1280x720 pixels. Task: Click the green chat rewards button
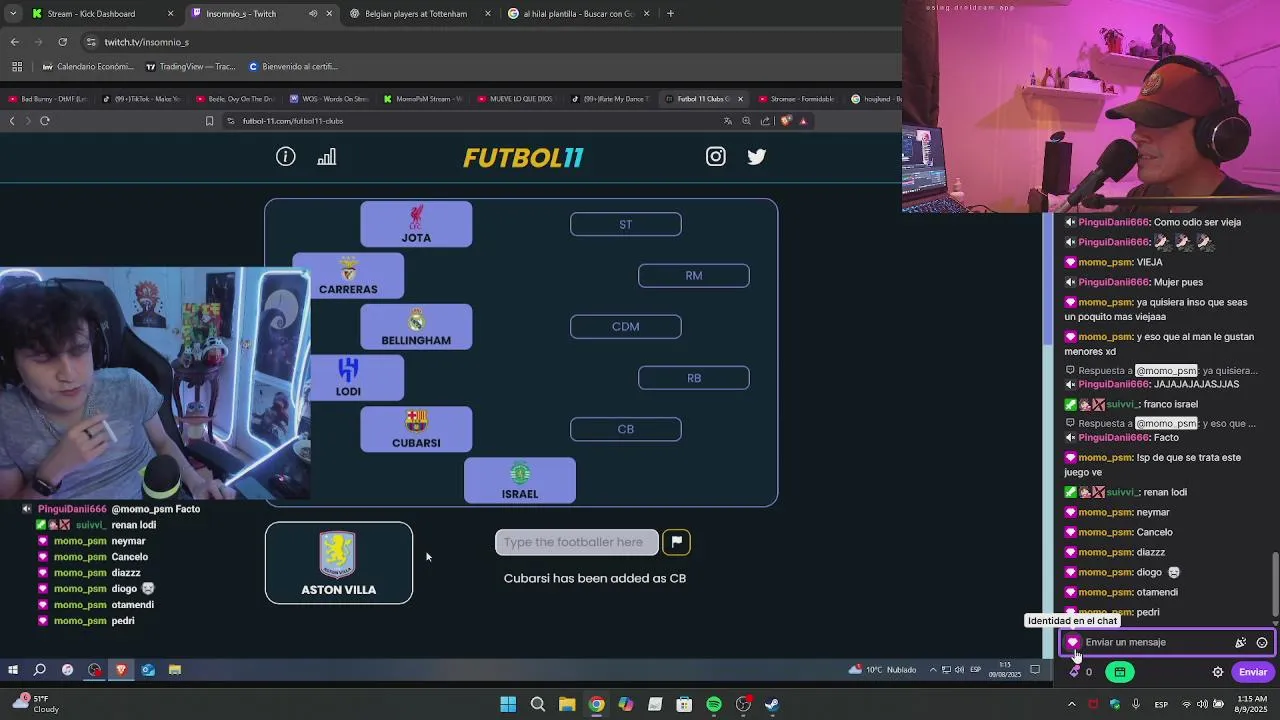(x=1120, y=672)
